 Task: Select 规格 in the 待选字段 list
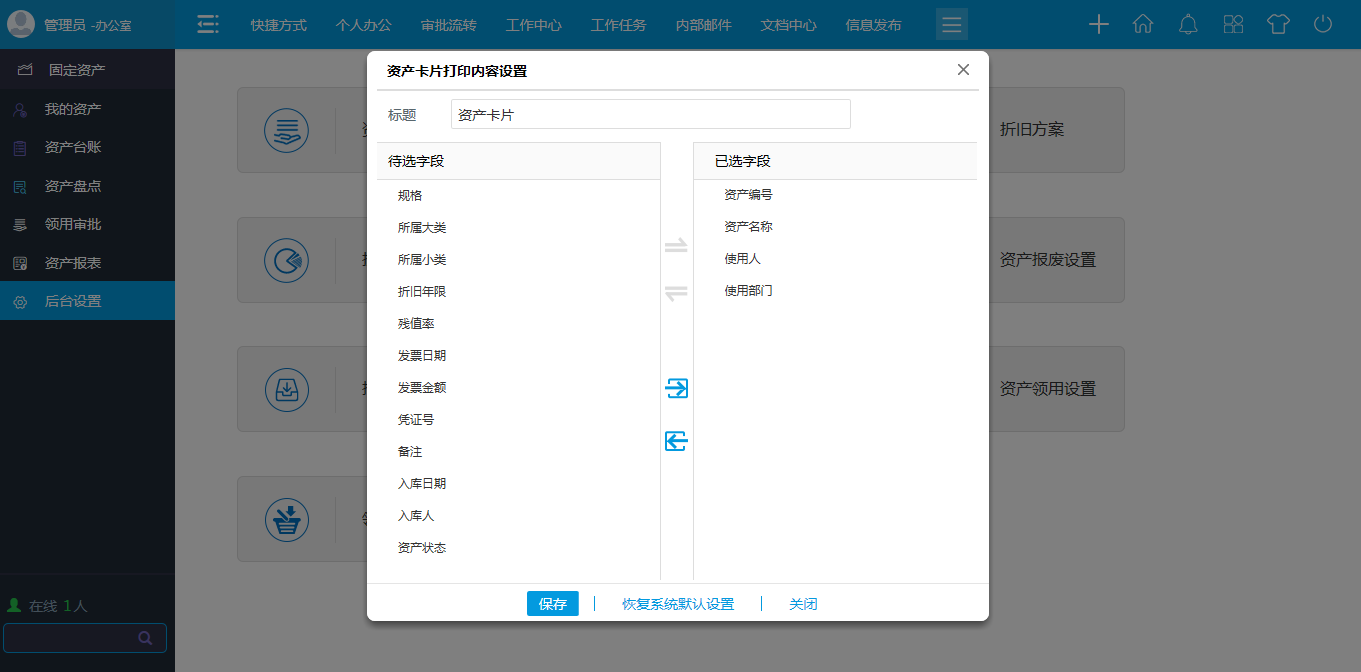tap(409, 195)
